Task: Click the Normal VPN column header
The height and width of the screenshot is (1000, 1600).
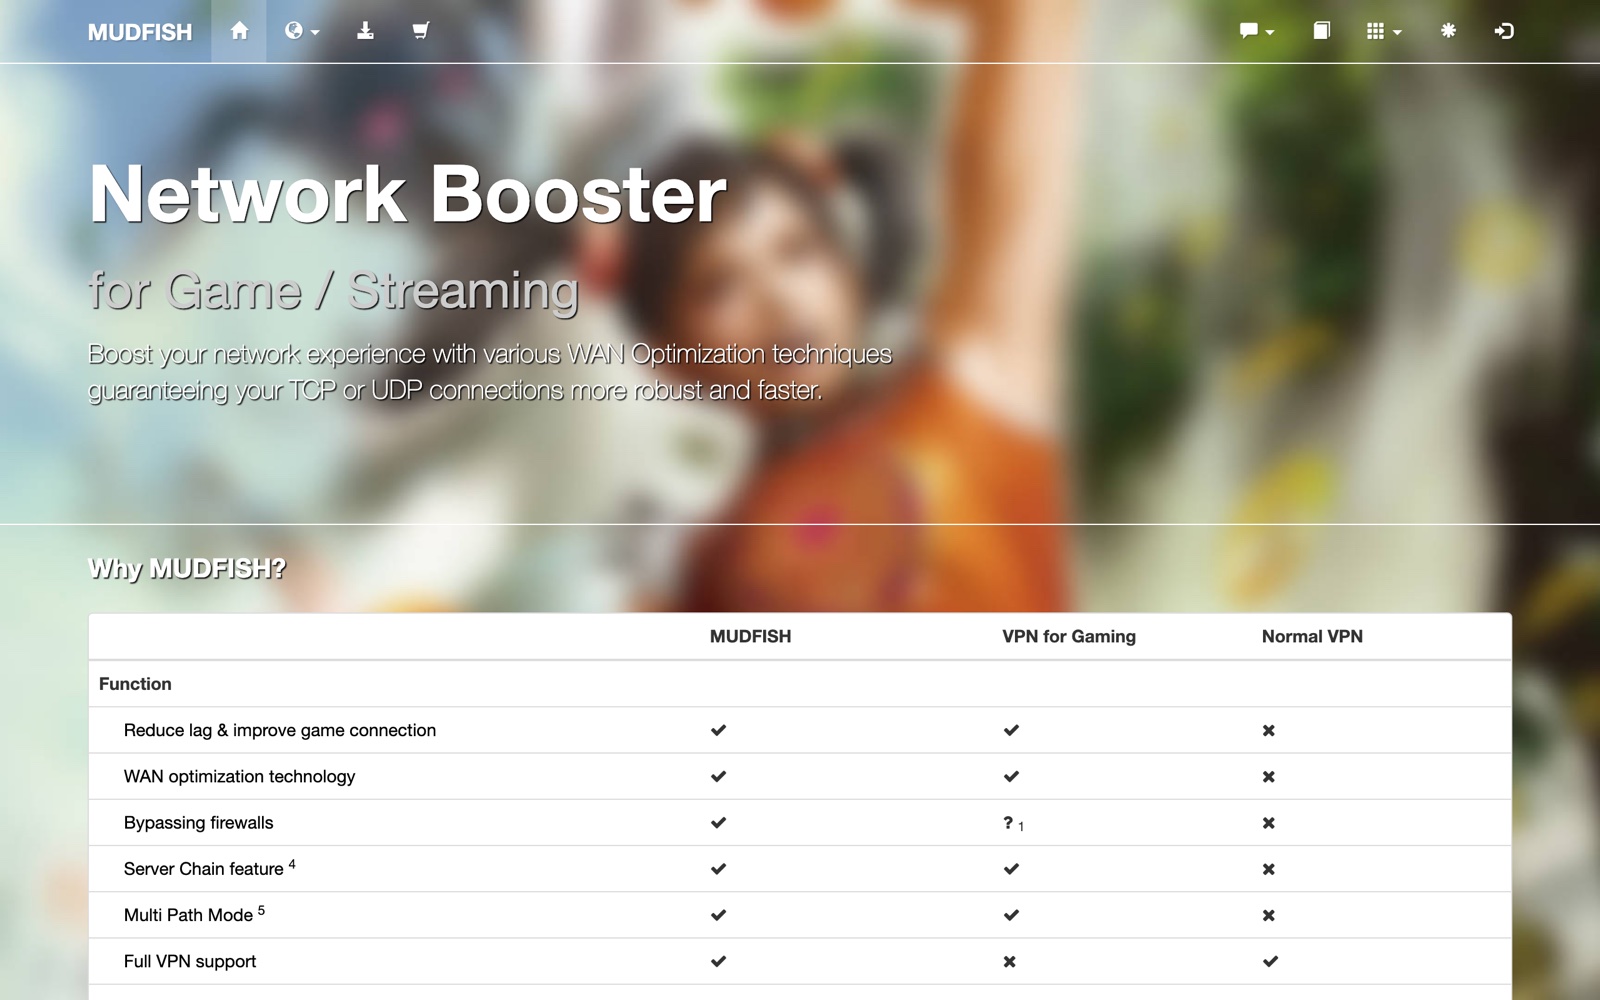Action: (1312, 637)
